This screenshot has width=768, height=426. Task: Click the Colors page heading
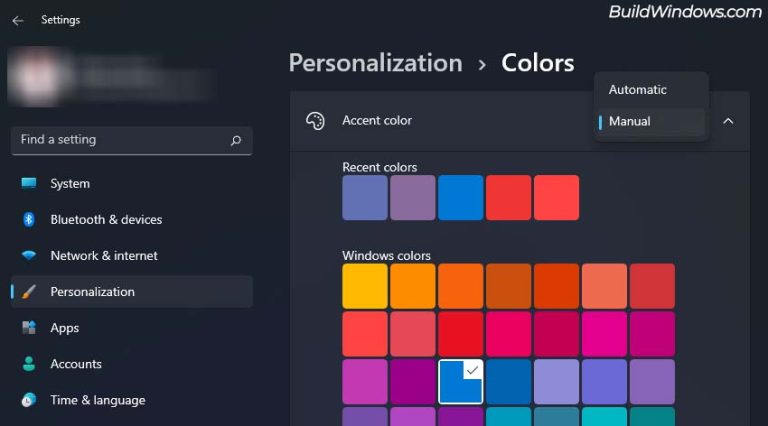(x=537, y=63)
